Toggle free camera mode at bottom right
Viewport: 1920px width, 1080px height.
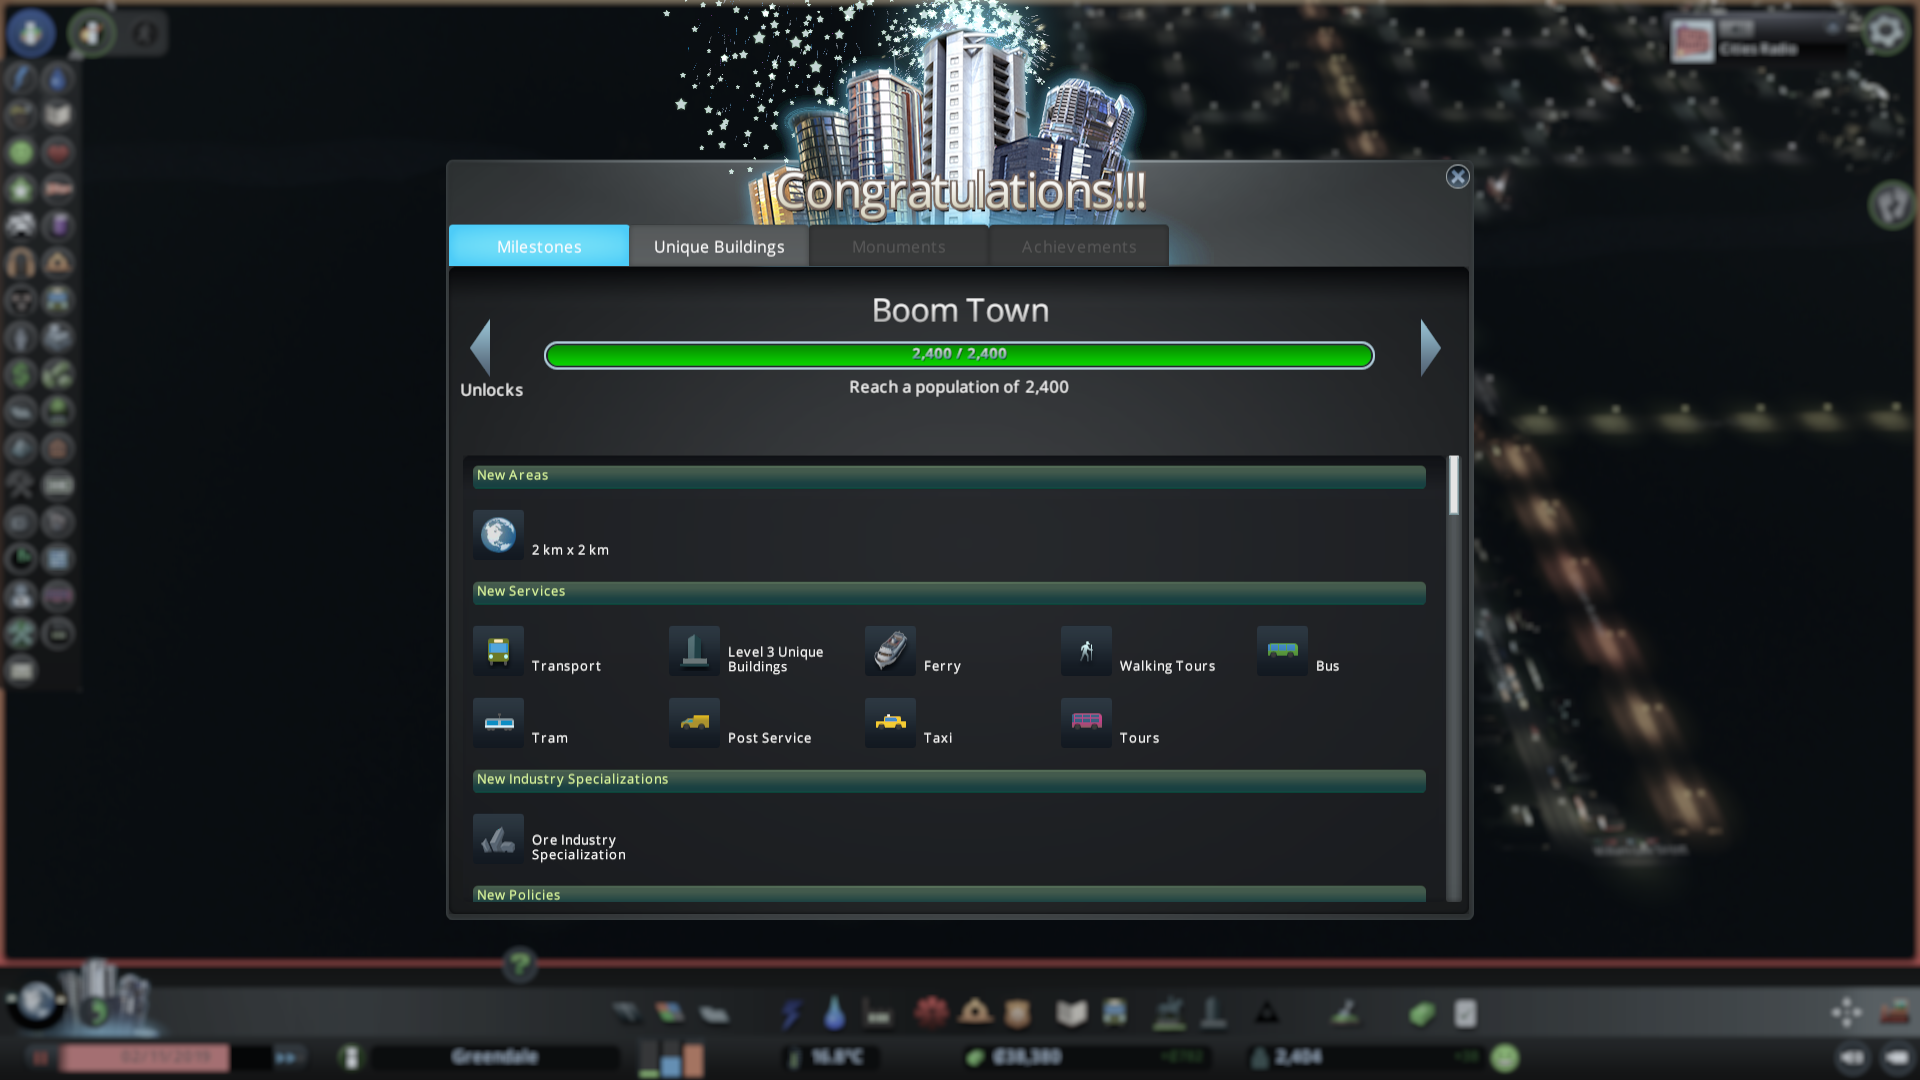coord(1848,1012)
